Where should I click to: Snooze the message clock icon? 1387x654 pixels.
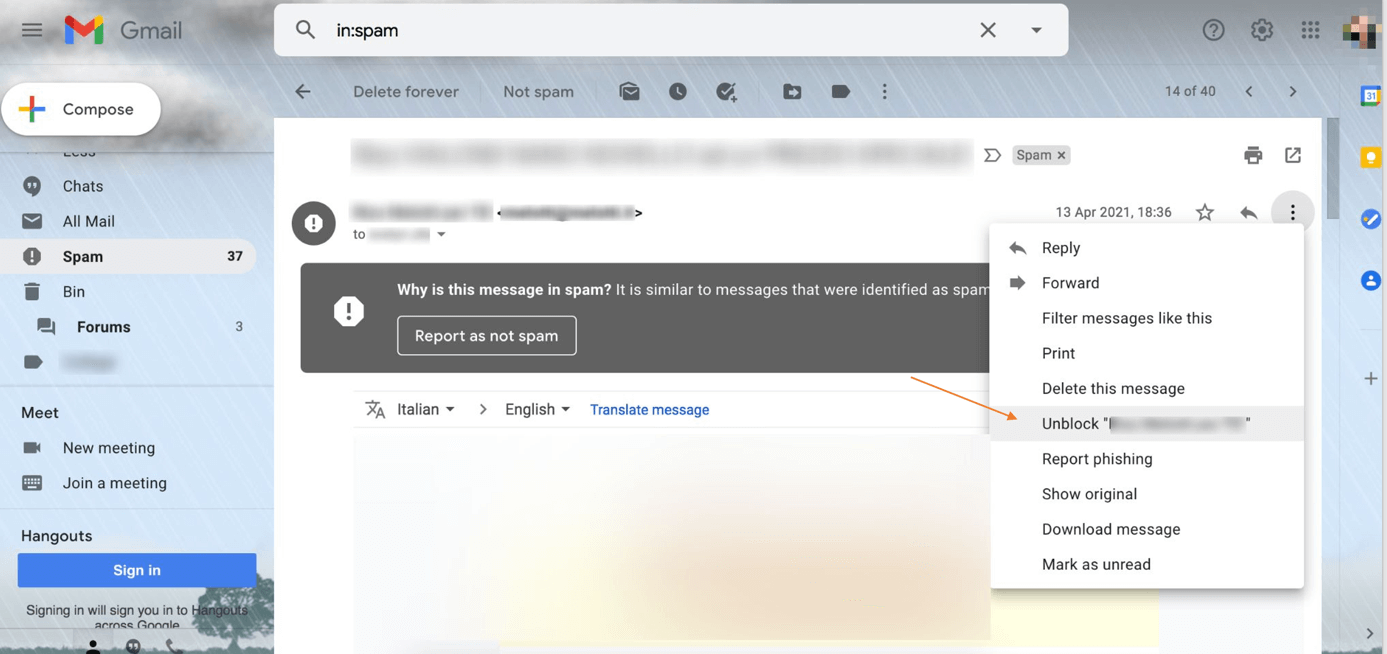coord(678,91)
